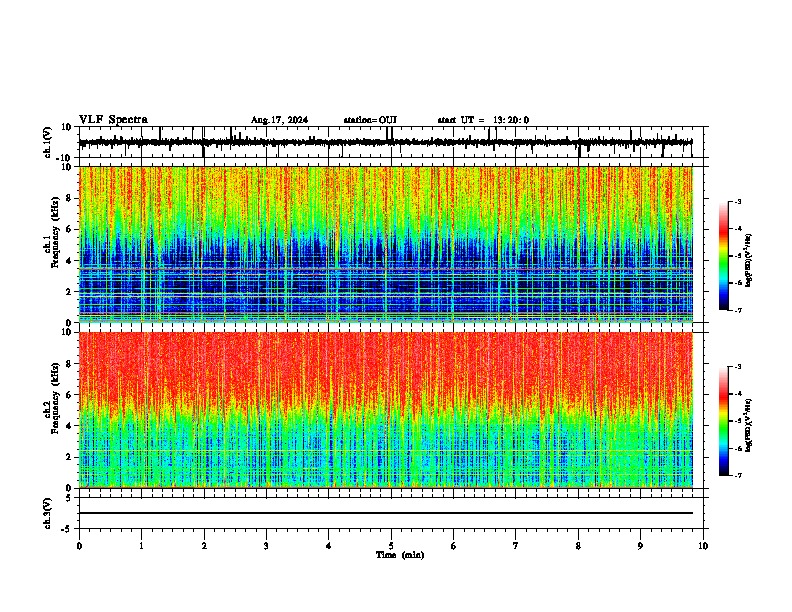Click the "-3" value atop ch.1 color bar
The image size is (792, 612).
tap(737, 201)
